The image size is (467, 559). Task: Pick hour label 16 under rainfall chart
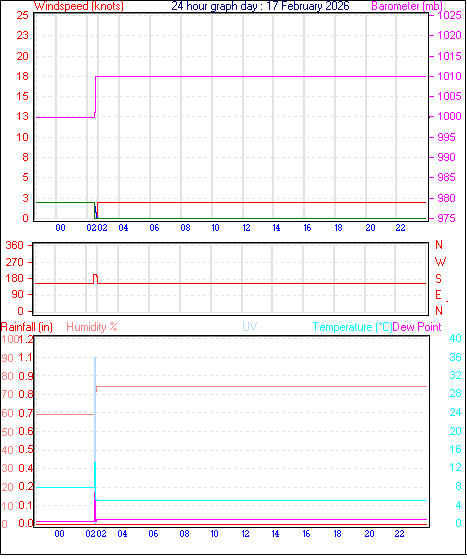click(x=306, y=534)
